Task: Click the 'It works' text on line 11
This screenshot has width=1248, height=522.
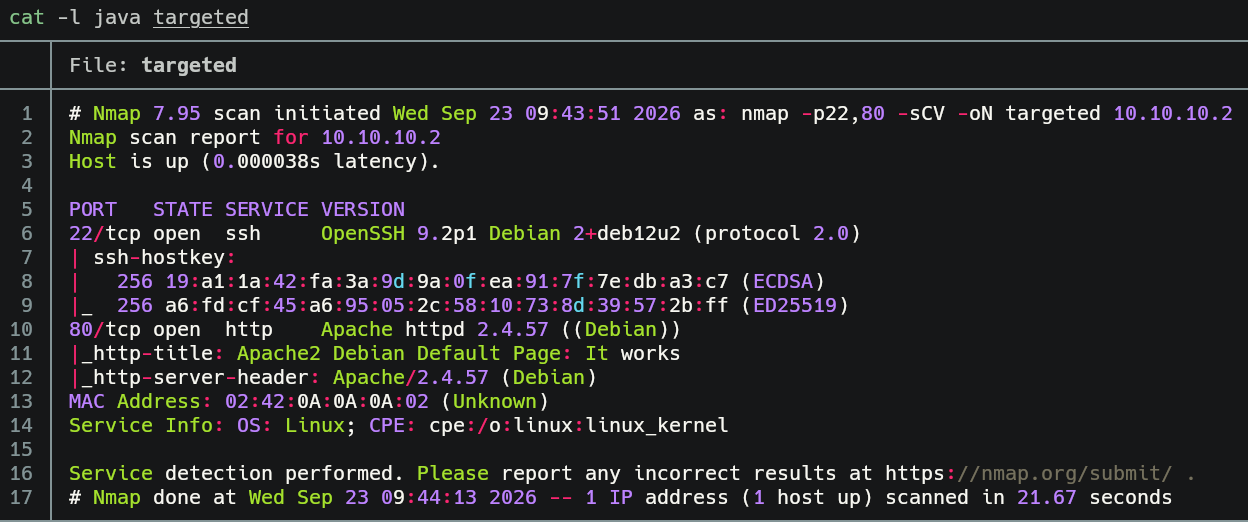Action: click(633, 353)
